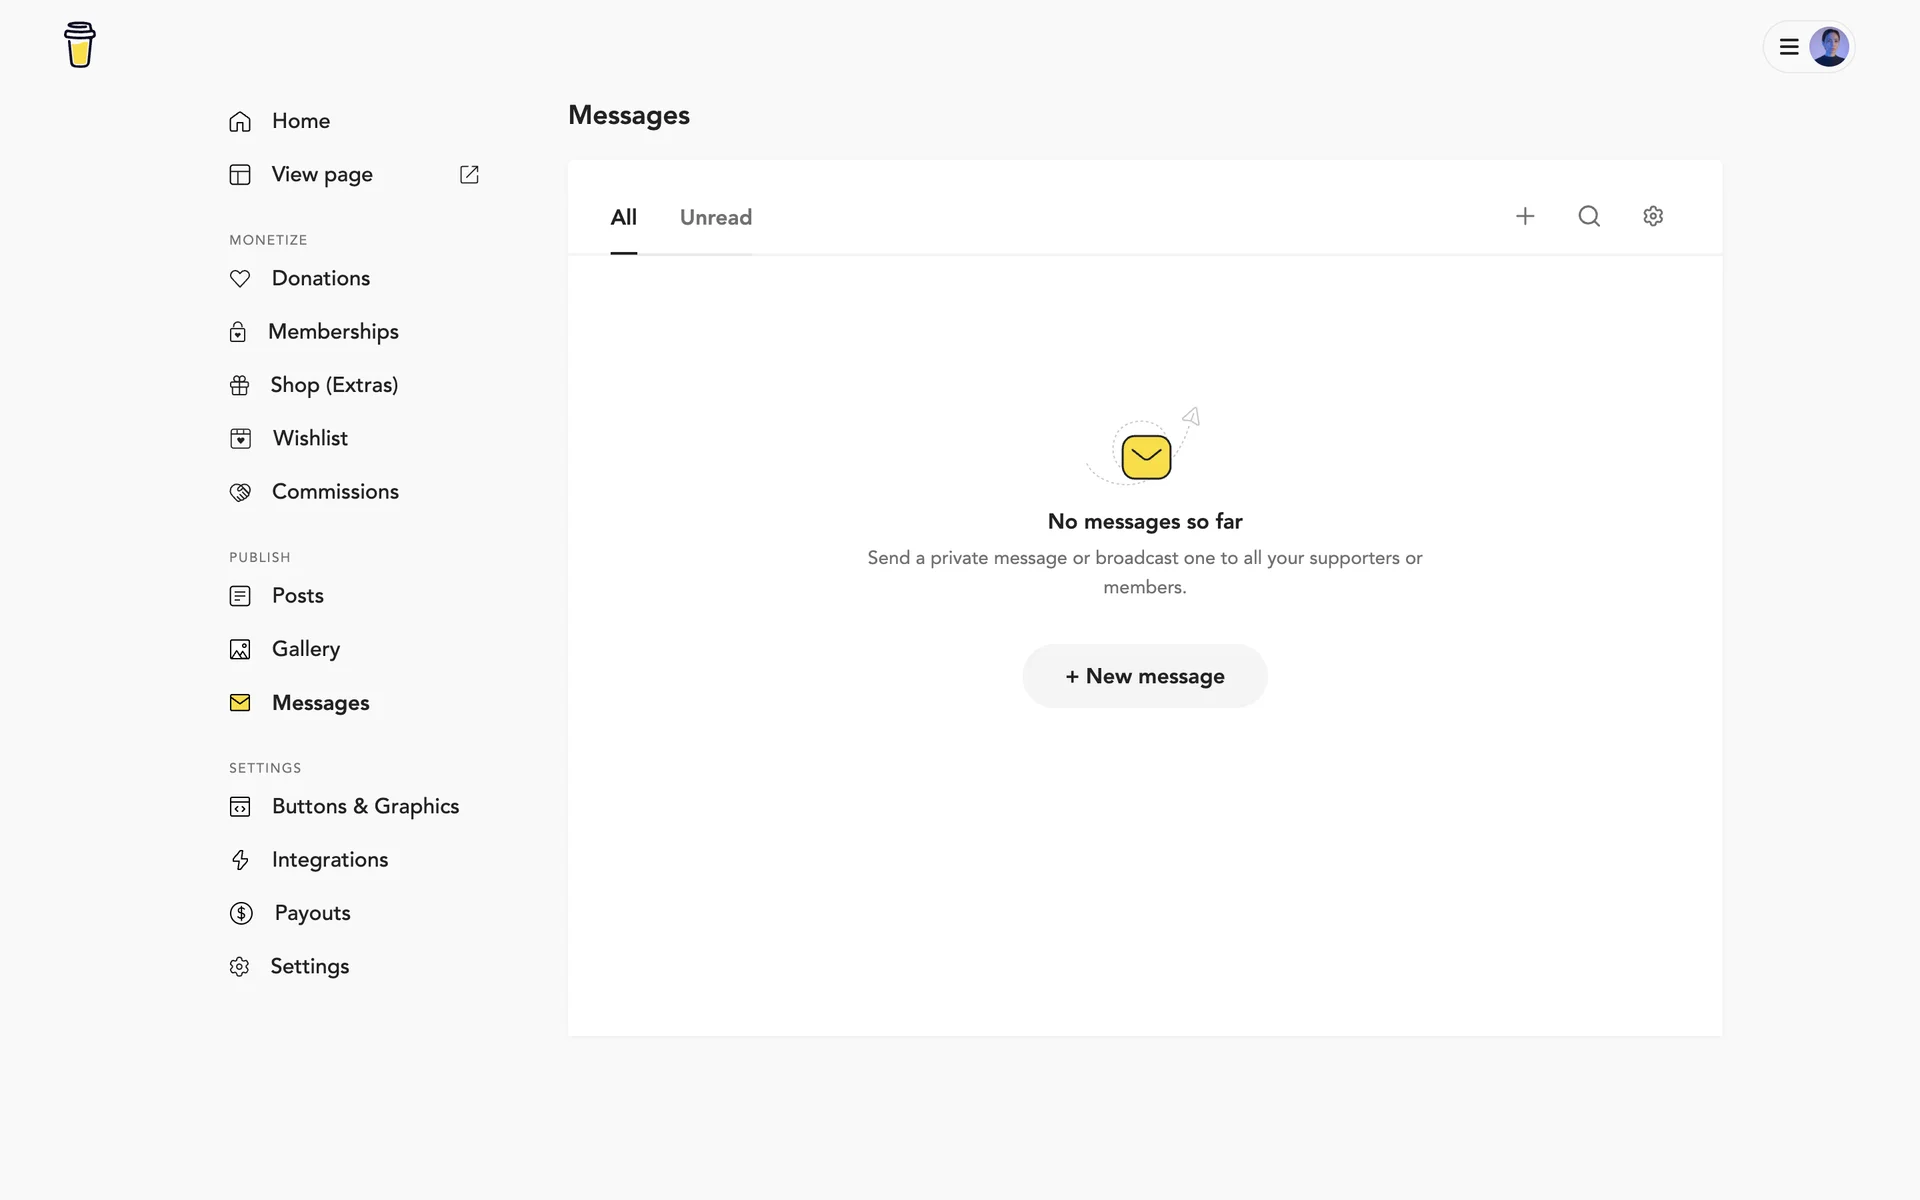This screenshot has width=1920, height=1200.
Task: Switch to the Unread tab
Action: (715, 218)
